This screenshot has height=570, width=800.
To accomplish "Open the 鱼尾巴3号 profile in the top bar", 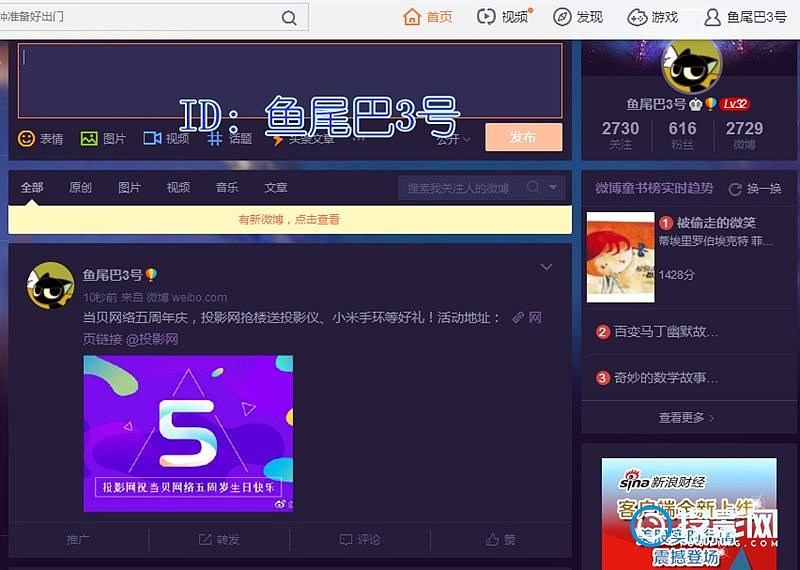I will click(x=745, y=17).
